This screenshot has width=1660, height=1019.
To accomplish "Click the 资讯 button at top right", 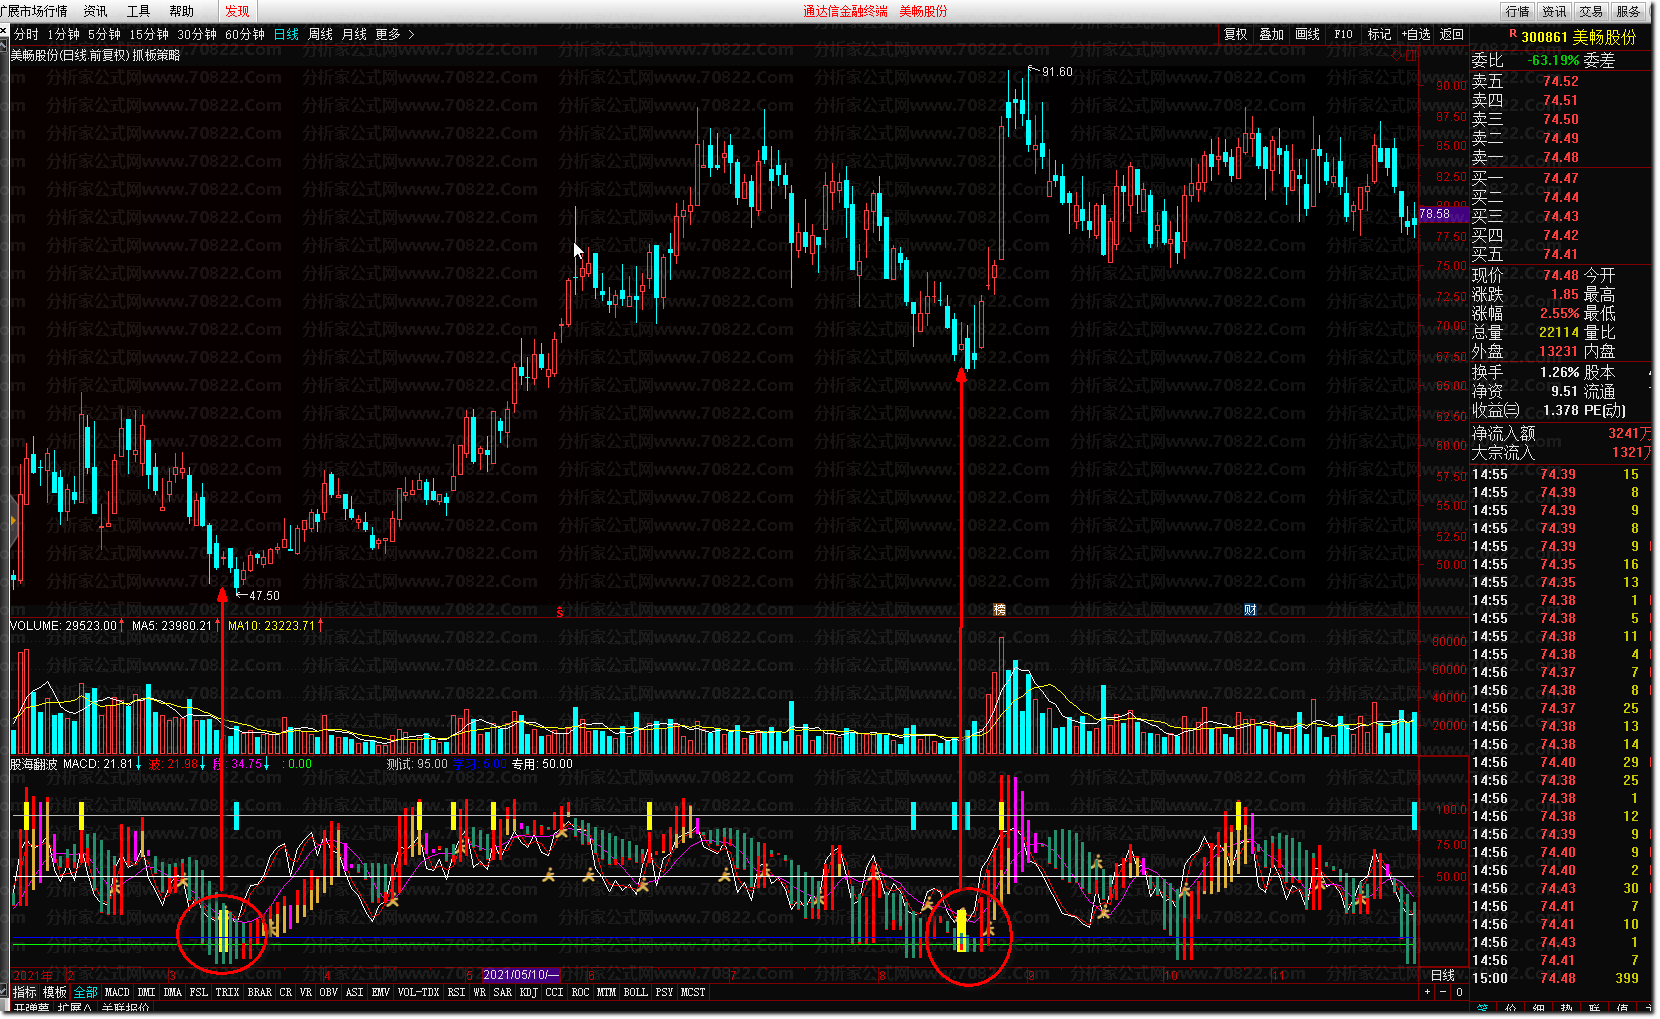I will point(1555,11).
